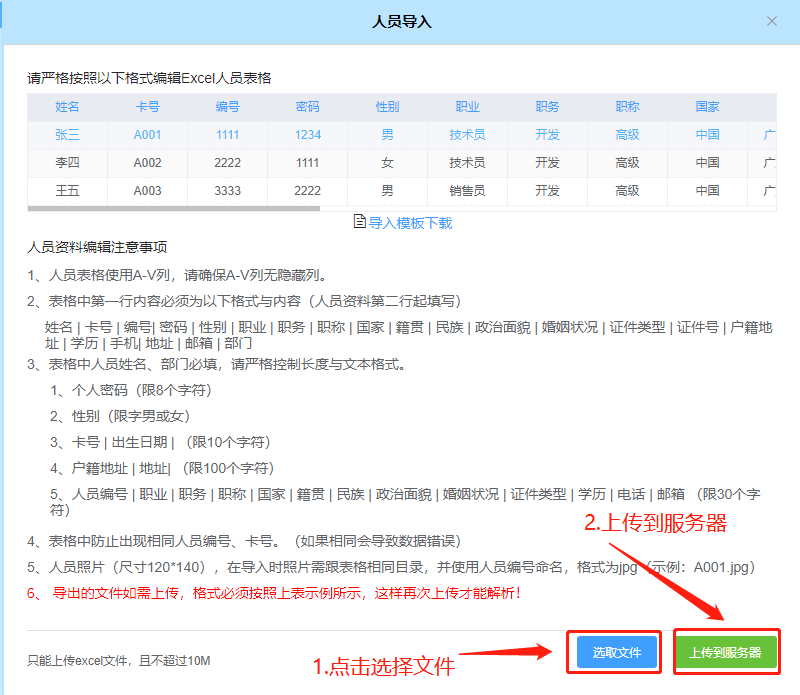The width and height of the screenshot is (800, 695).
Task: Select the 张三 row name cell
Action: coord(67,135)
